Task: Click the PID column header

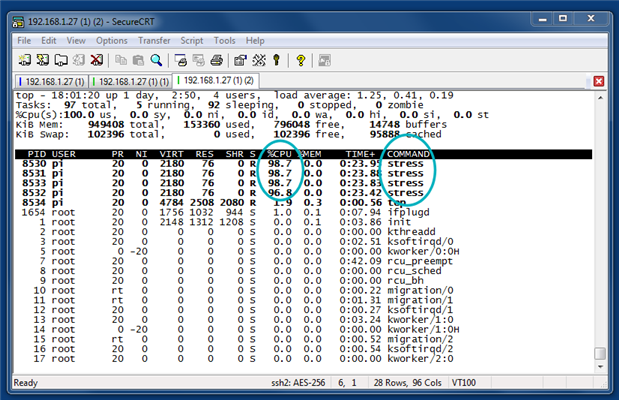Action: [x=37, y=154]
